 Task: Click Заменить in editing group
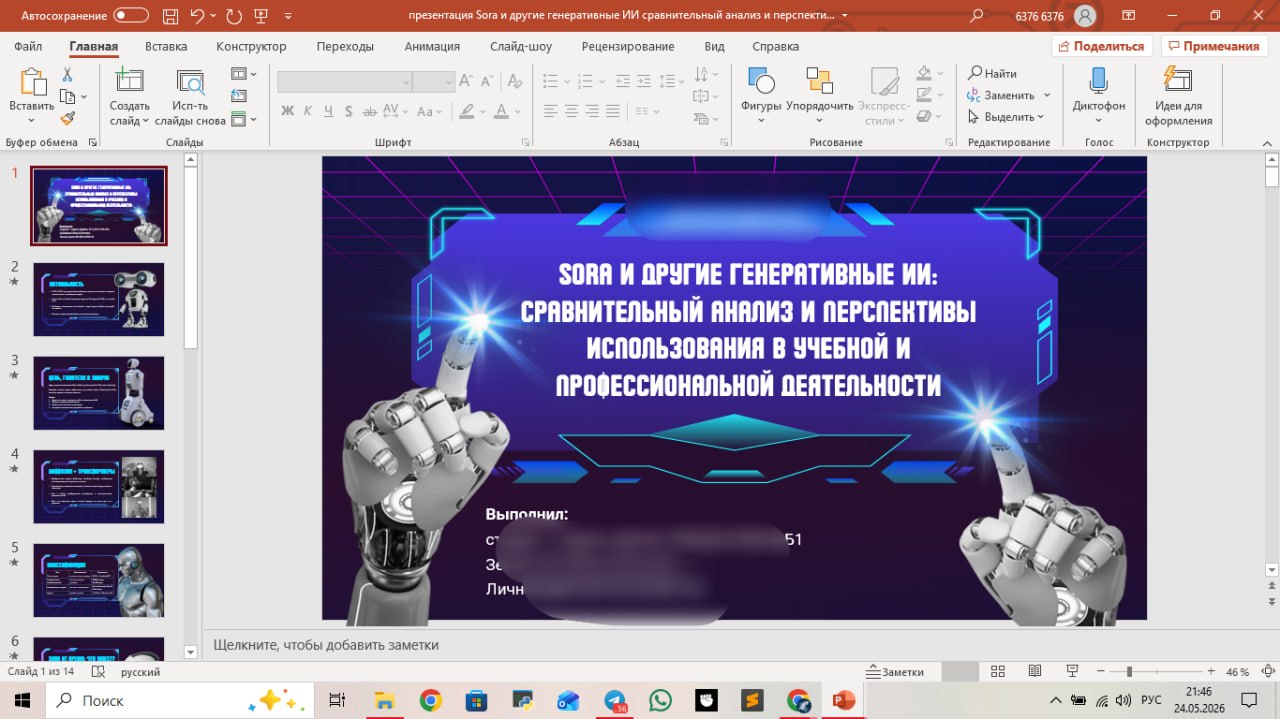click(1002, 95)
